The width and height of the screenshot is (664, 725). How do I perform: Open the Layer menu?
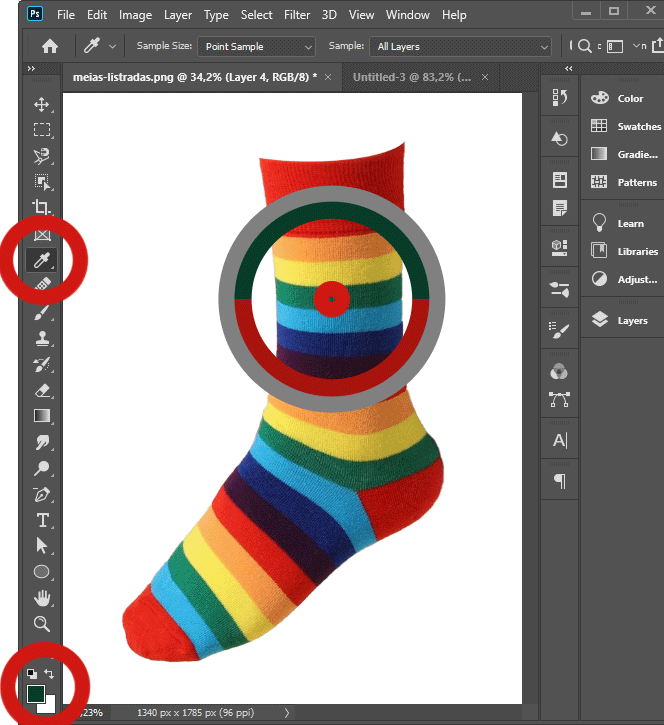(178, 15)
